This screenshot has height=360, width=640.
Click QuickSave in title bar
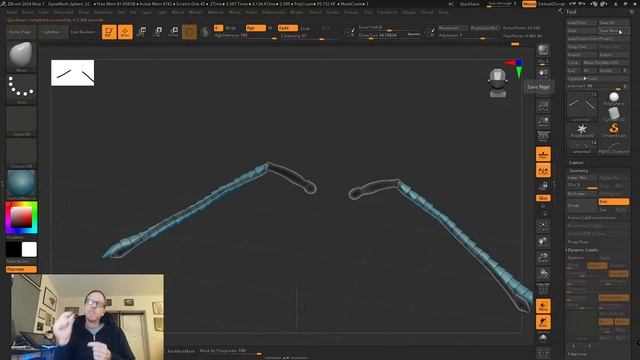(x=469, y=4)
